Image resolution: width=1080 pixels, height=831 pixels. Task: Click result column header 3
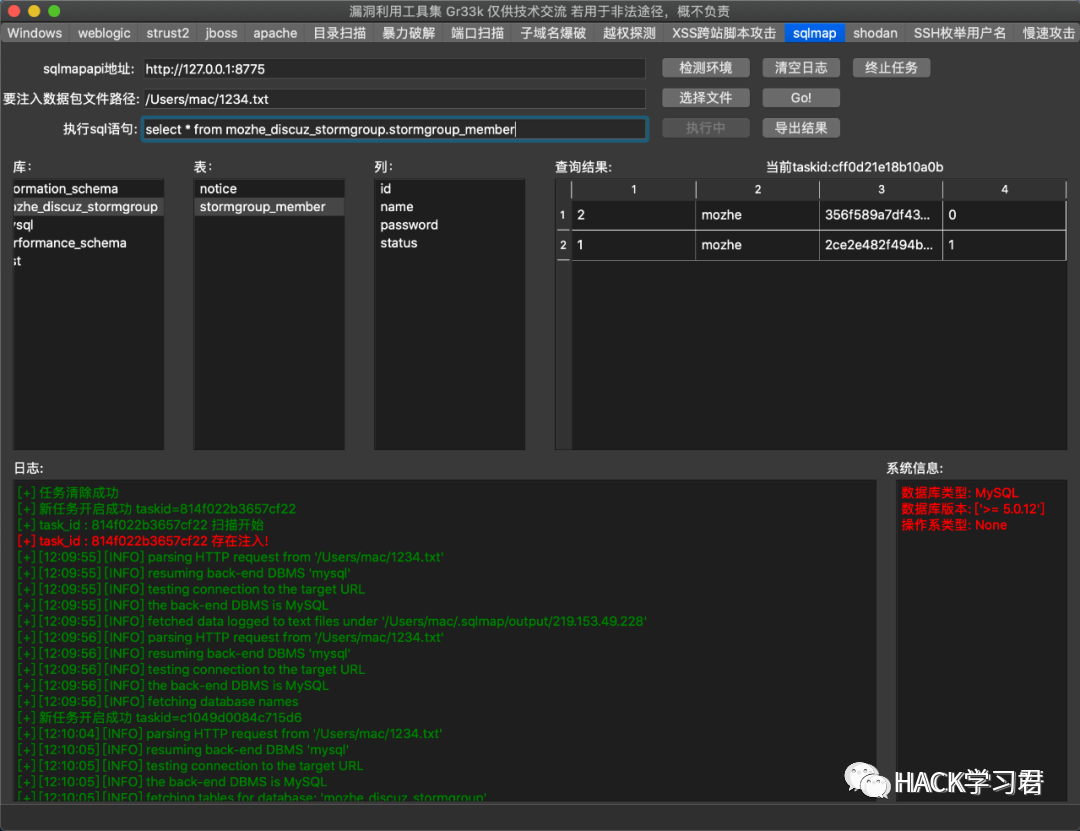point(881,189)
